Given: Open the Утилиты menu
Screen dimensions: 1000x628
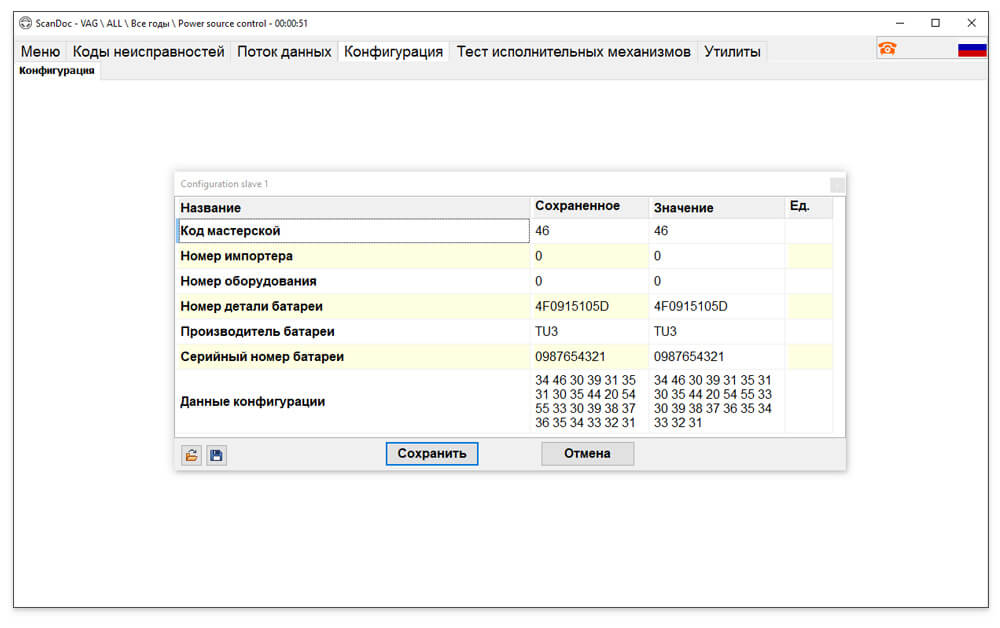Looking at the screenshot, I should pyautogui.click(x=732, y=52).
